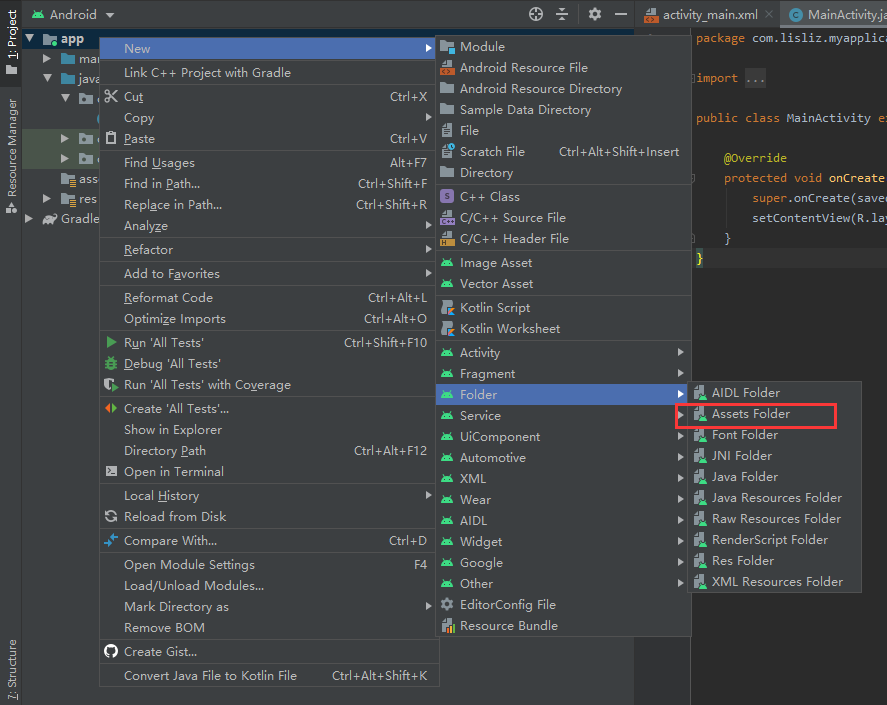Click the C++ Class icon

[x=447, y=196]
